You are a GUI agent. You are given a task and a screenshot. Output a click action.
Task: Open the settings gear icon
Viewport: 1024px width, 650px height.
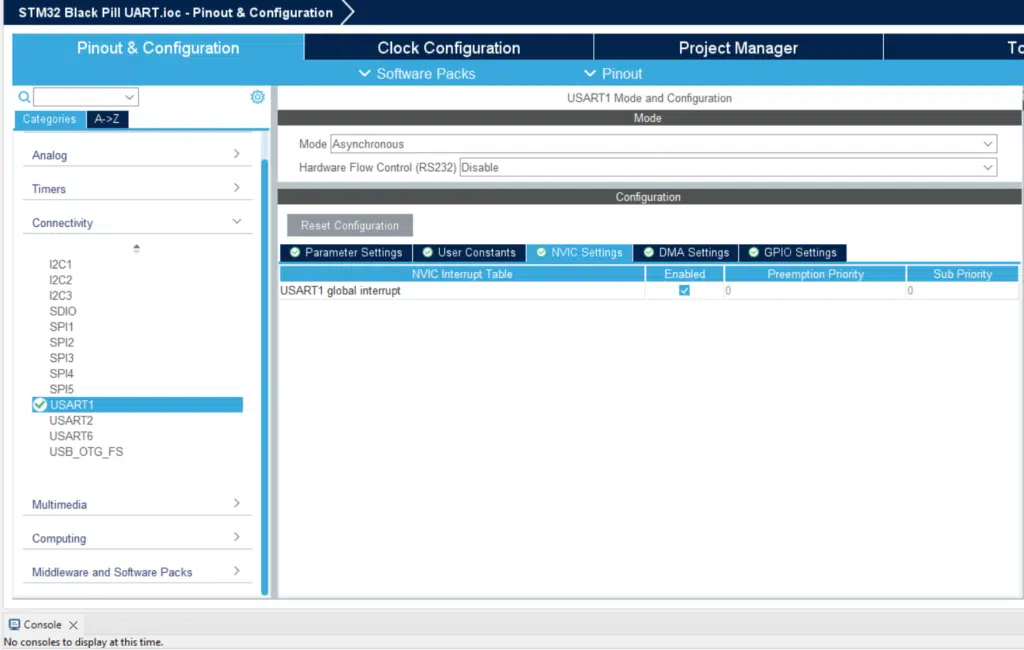[257, 97]
